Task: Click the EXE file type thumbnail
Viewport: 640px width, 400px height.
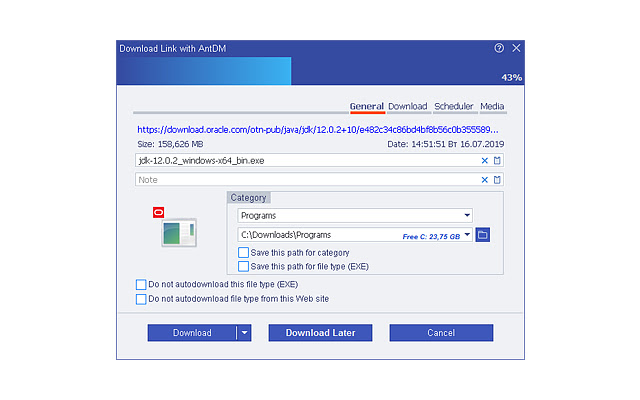Action: click(179, 233)
